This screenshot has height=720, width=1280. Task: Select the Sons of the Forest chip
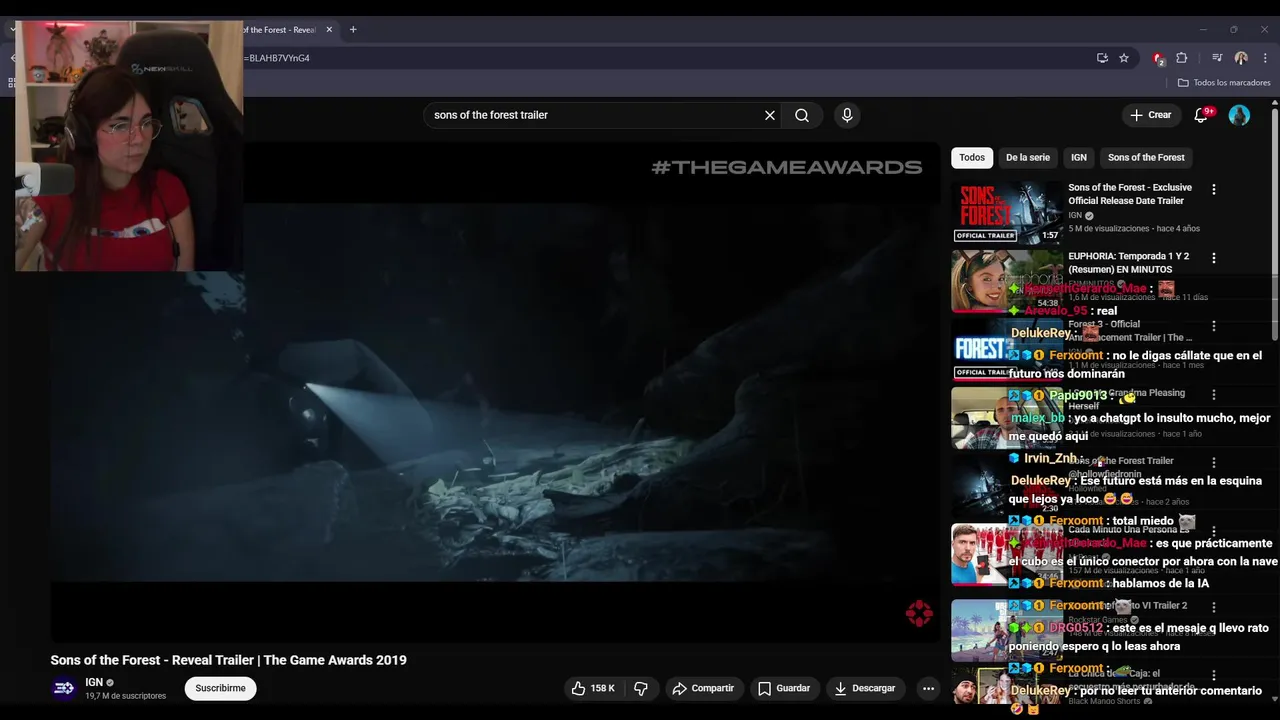click(1146, 157)
